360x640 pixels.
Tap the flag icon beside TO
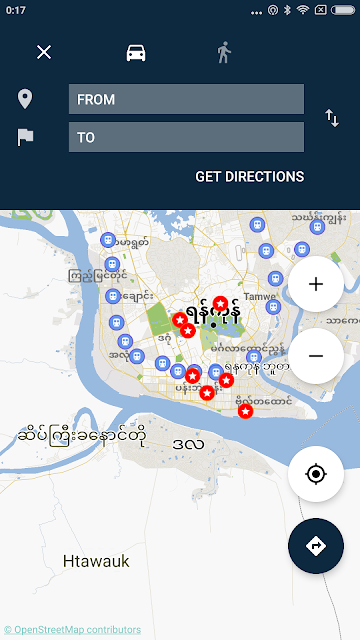(x=25, y=137)
